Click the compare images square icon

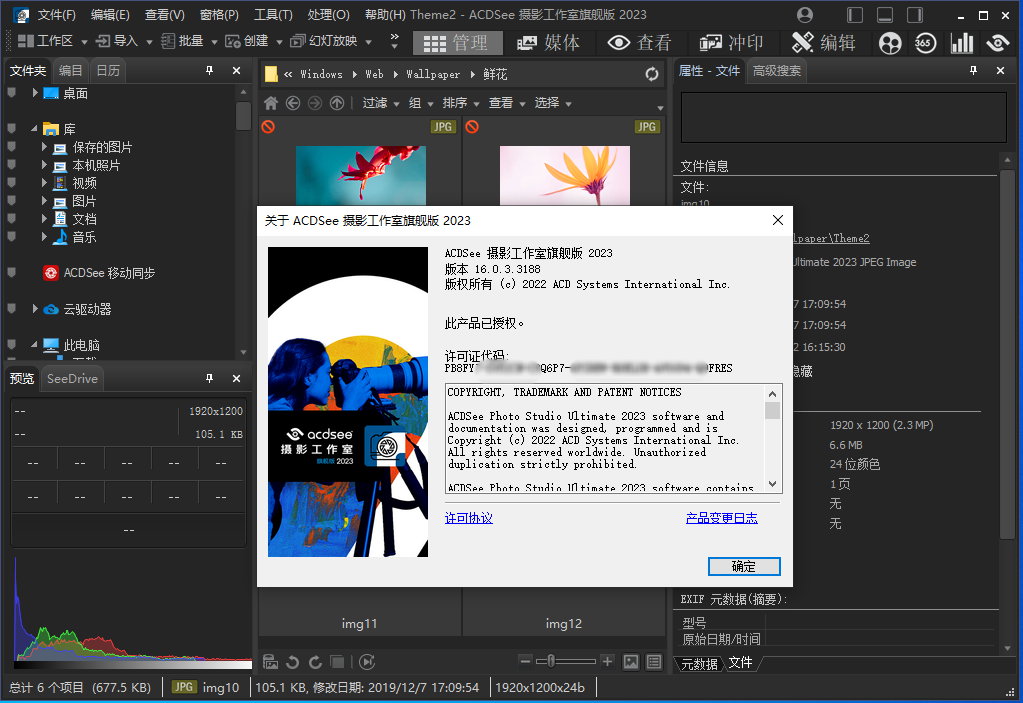tap(337, 662)
